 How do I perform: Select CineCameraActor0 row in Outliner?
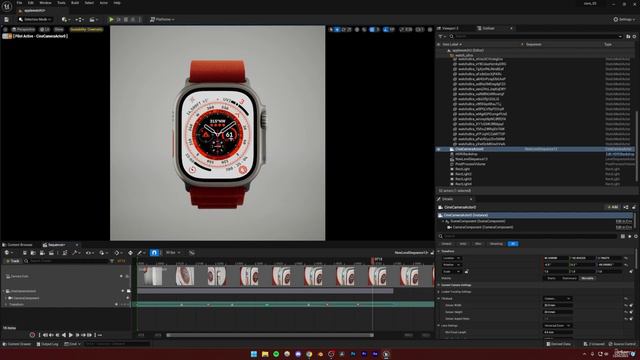coord(535,149)
